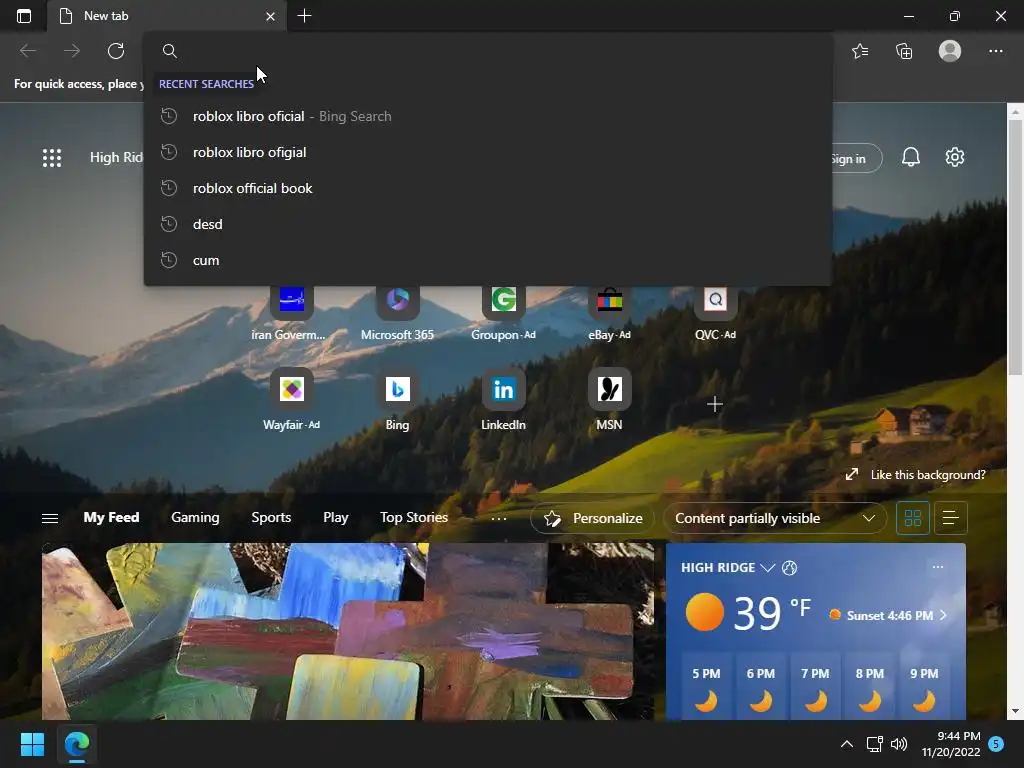The image size is (1024, 768).
Task: Open the app launcher grid icon
Action: pyautogui.click(x=52, y=157)
